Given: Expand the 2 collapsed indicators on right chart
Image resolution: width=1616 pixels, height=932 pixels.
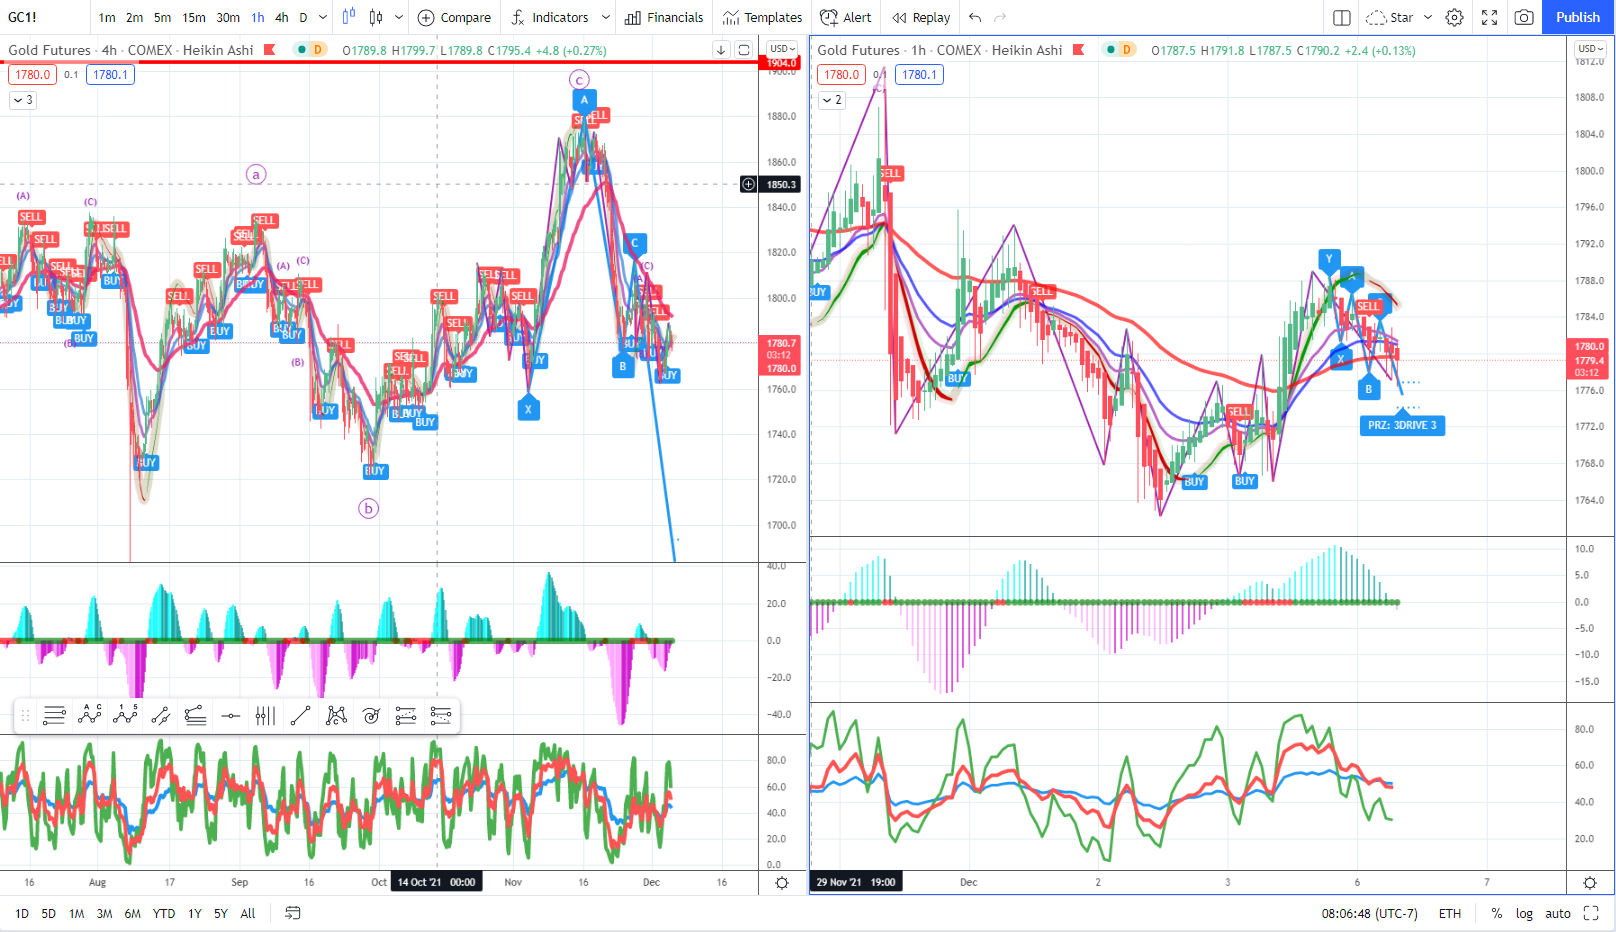Looking at the screenshot, I should [832, 100].
